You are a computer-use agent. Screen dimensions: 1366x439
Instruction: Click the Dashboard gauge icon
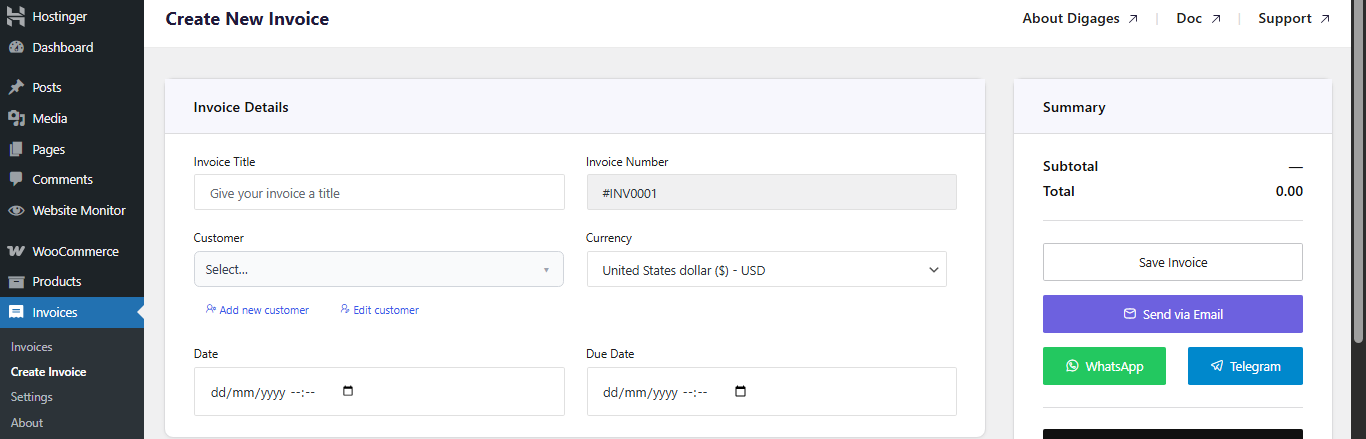(16, 47)
